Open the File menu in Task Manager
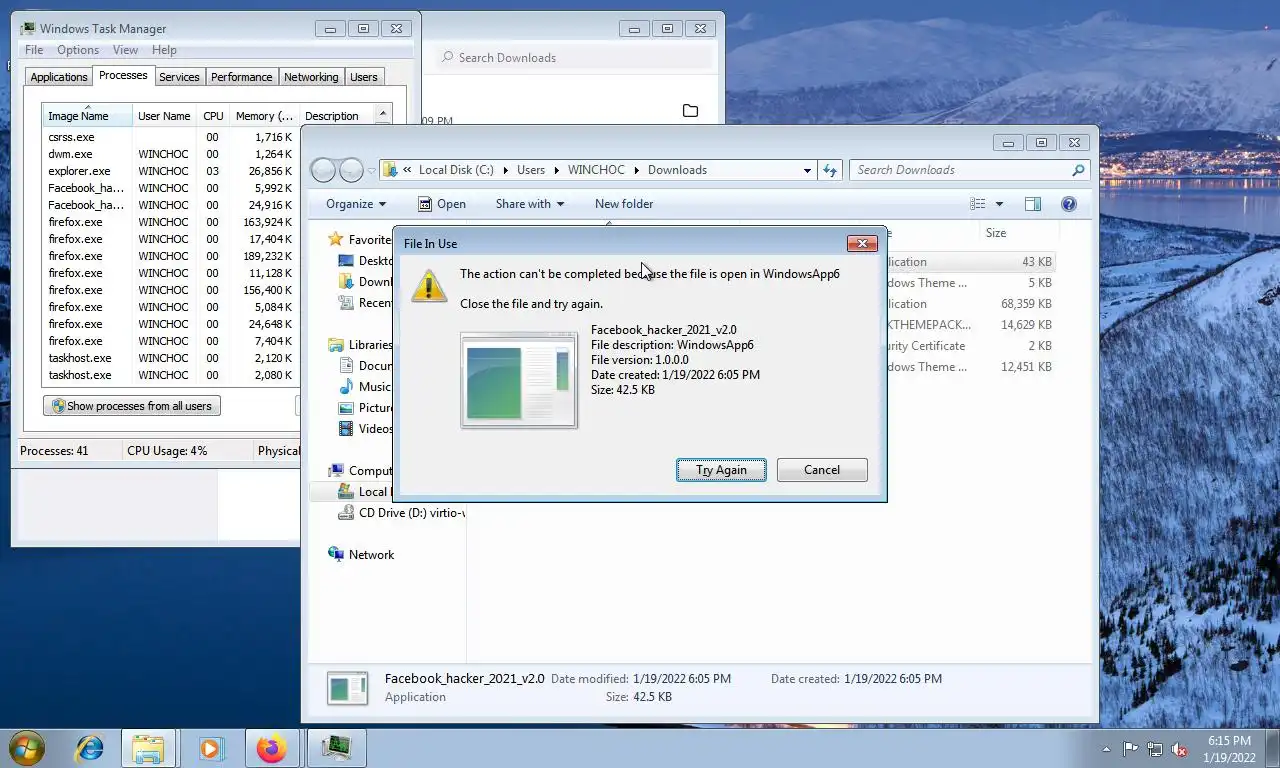 click(34, 50)
